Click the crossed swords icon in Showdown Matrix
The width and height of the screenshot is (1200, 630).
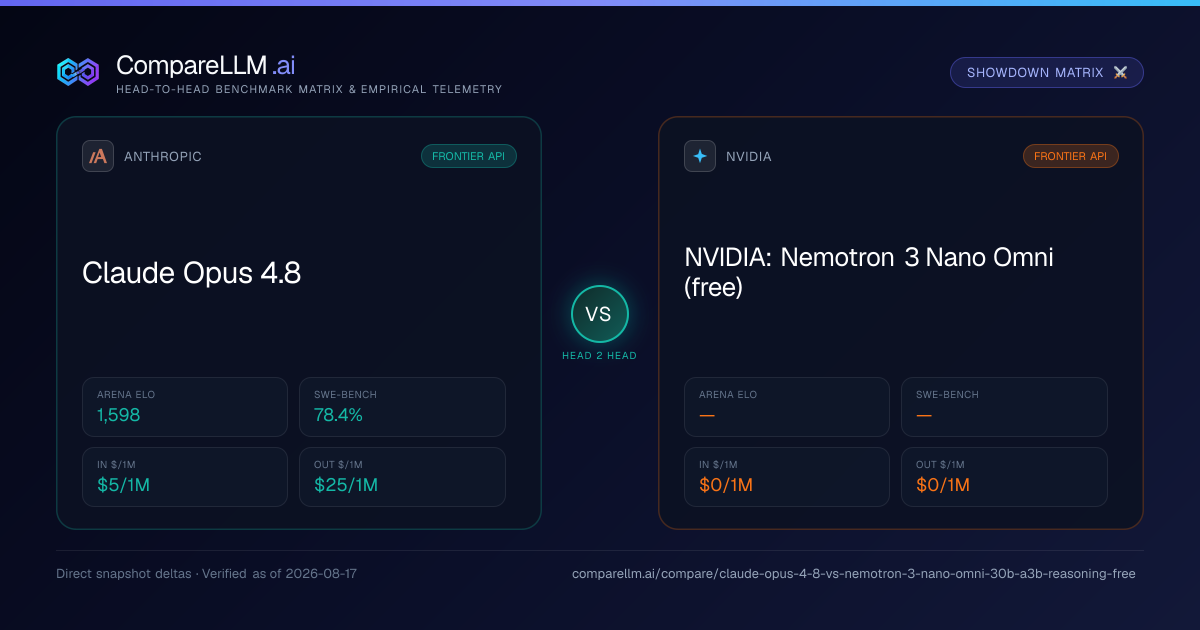point(1120,73)
